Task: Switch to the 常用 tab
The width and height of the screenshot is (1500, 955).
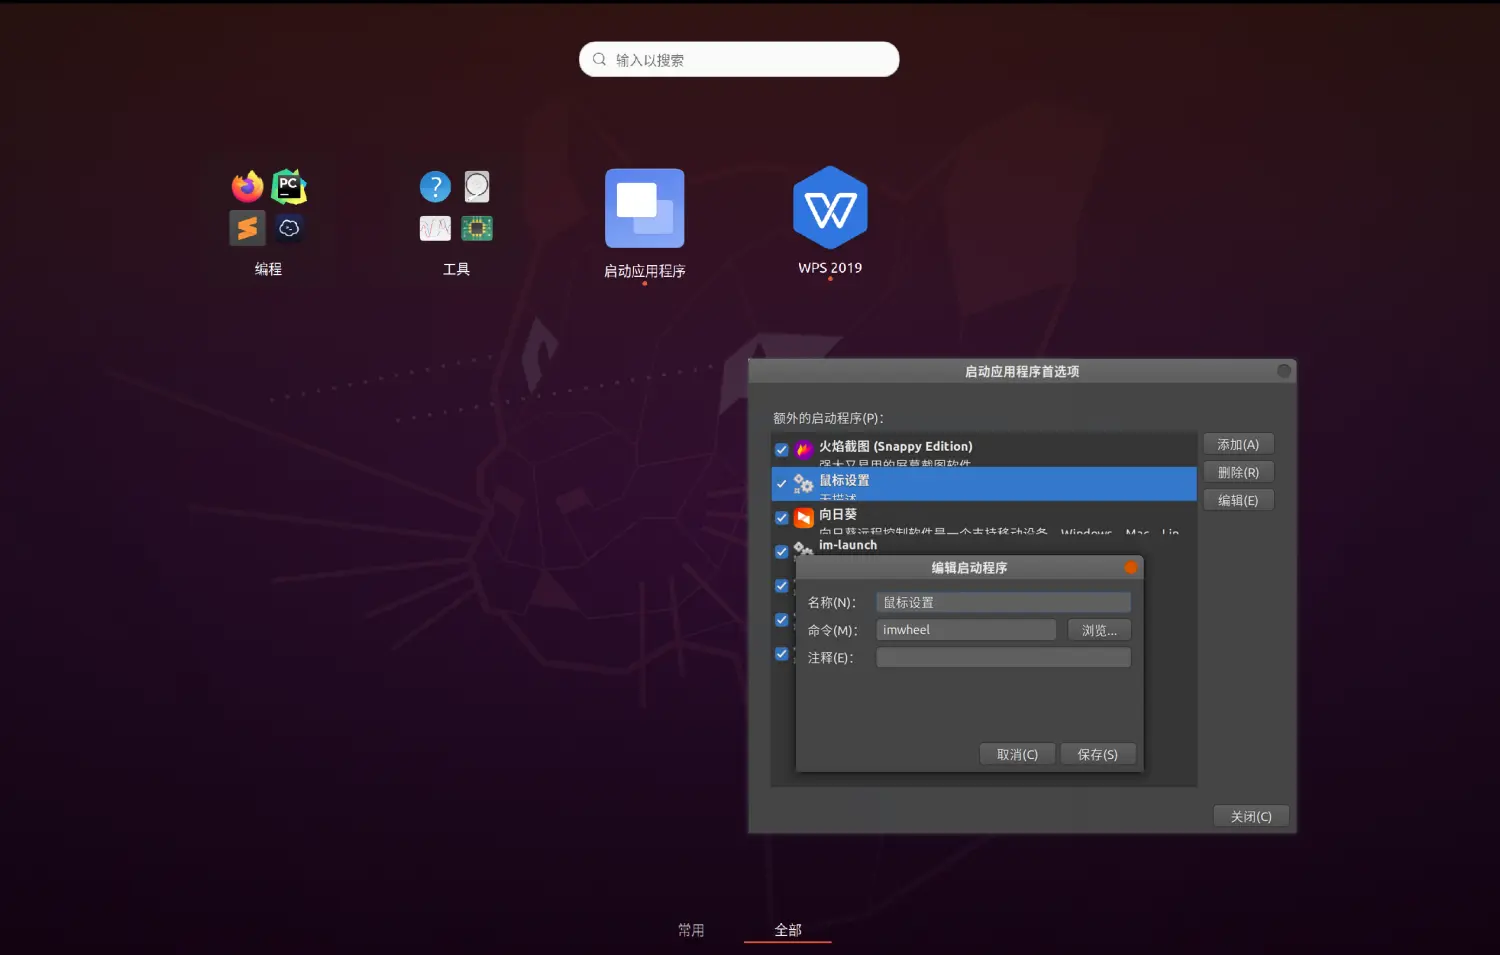Action: pos(691,930)
